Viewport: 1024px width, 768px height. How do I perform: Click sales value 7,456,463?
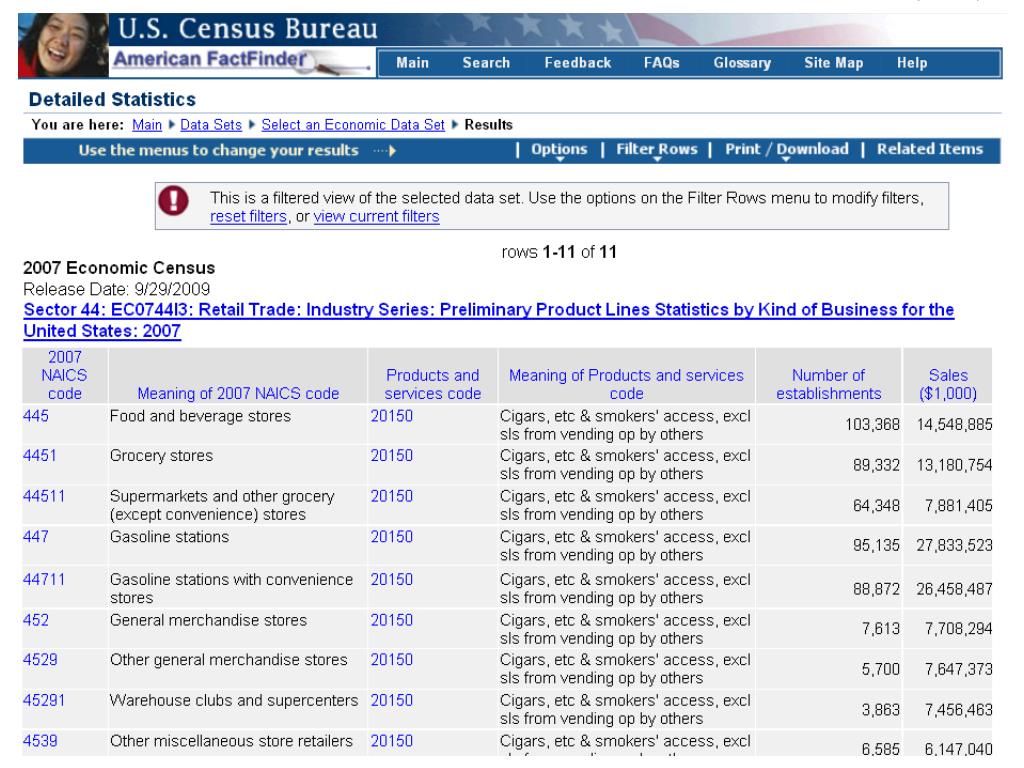pos(958,710)
